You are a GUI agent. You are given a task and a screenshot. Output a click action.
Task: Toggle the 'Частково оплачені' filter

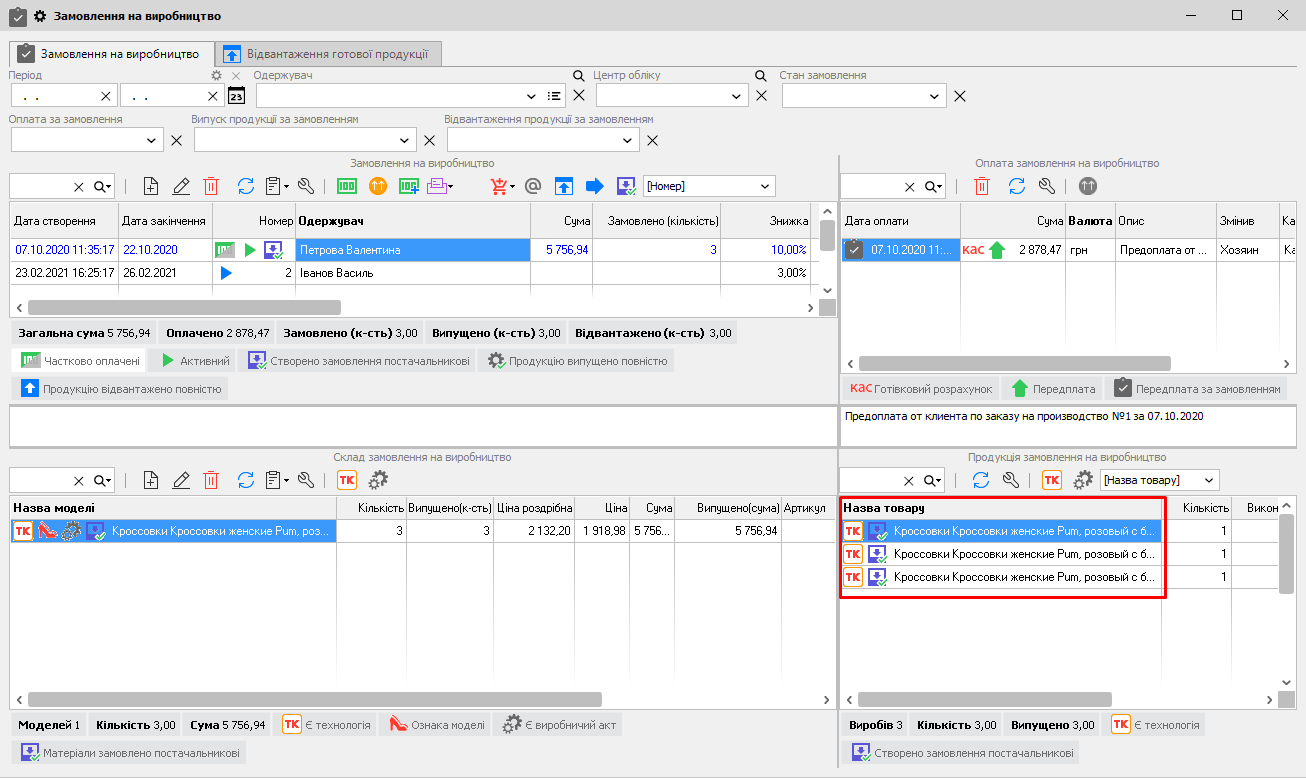82,361
